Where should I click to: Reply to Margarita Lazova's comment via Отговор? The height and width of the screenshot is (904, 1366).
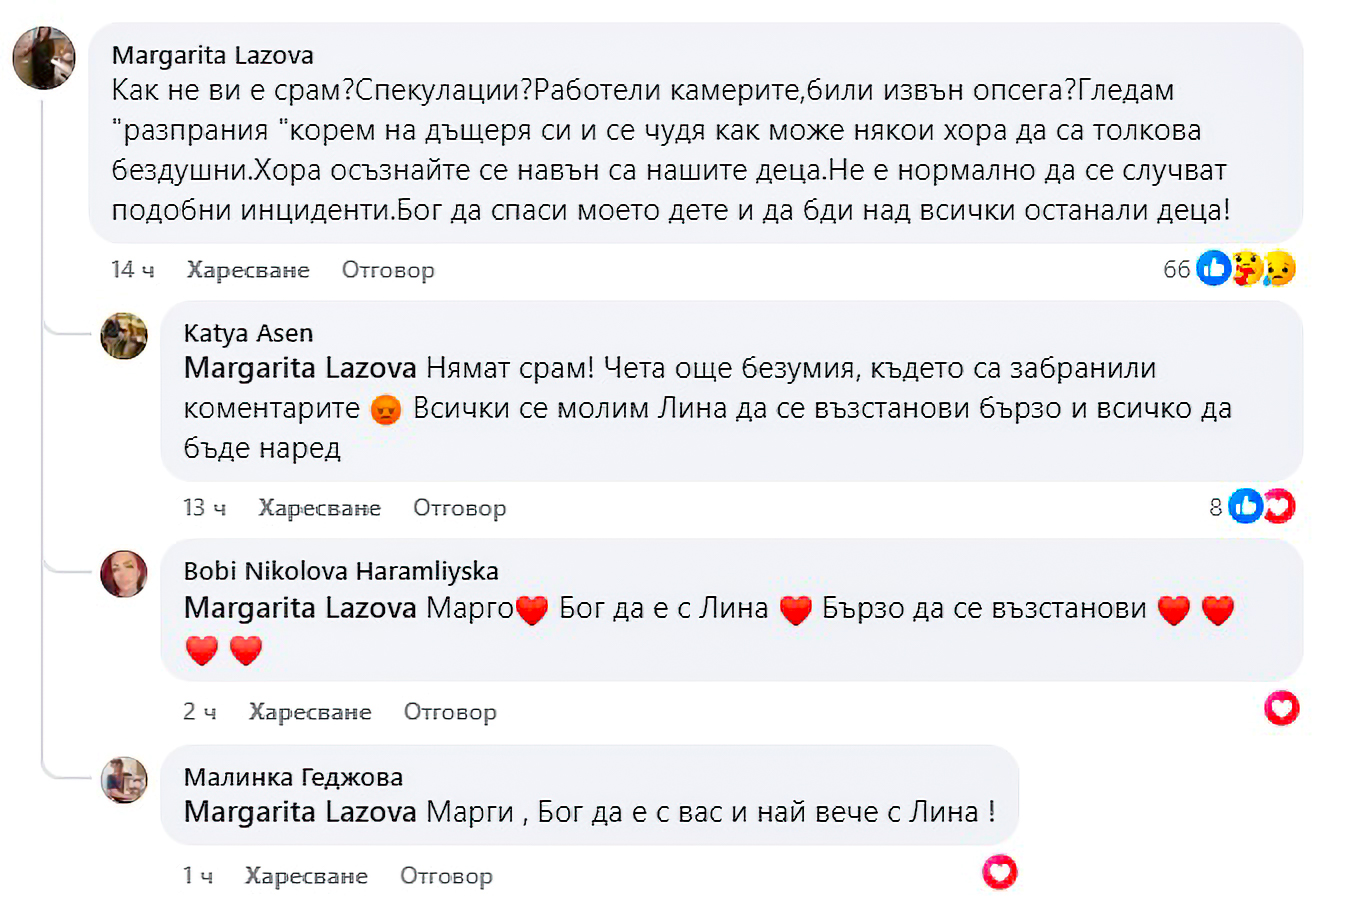(388, 270)
